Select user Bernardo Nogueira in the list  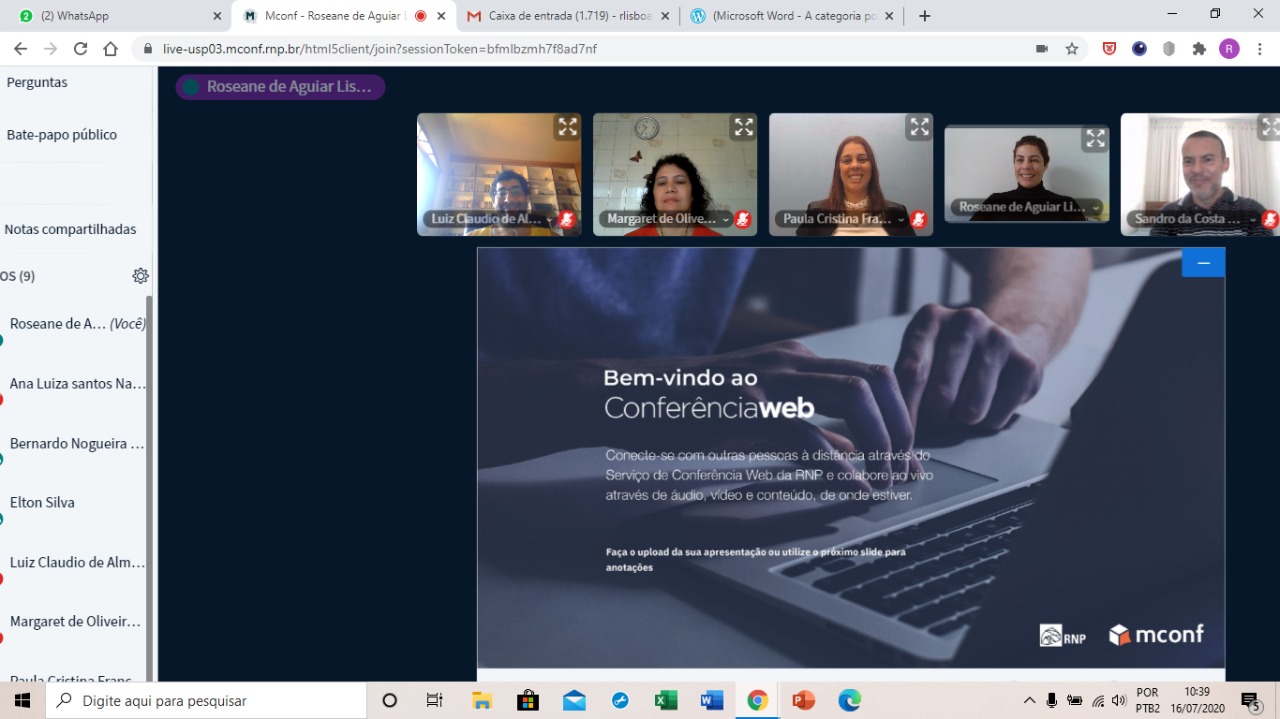point(75,444)
